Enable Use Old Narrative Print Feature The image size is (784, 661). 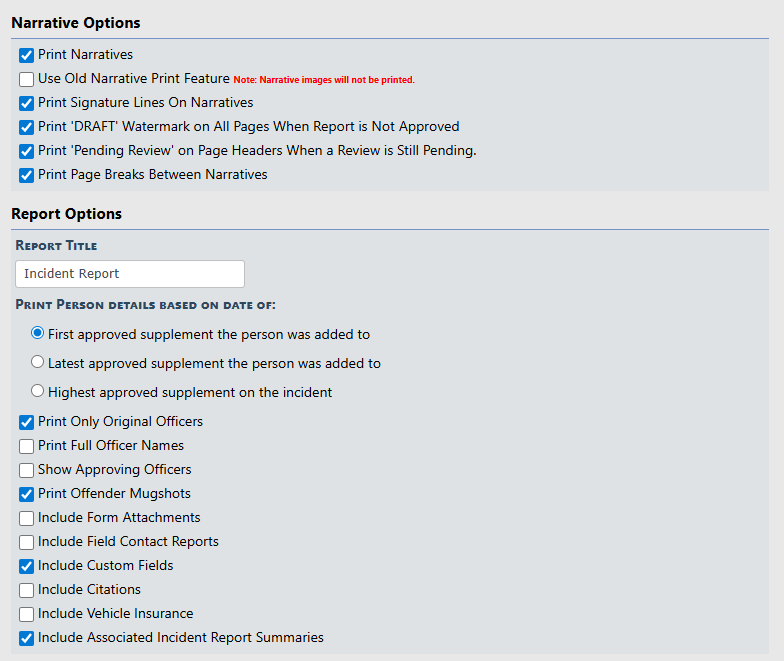click(x=27, y=79)
